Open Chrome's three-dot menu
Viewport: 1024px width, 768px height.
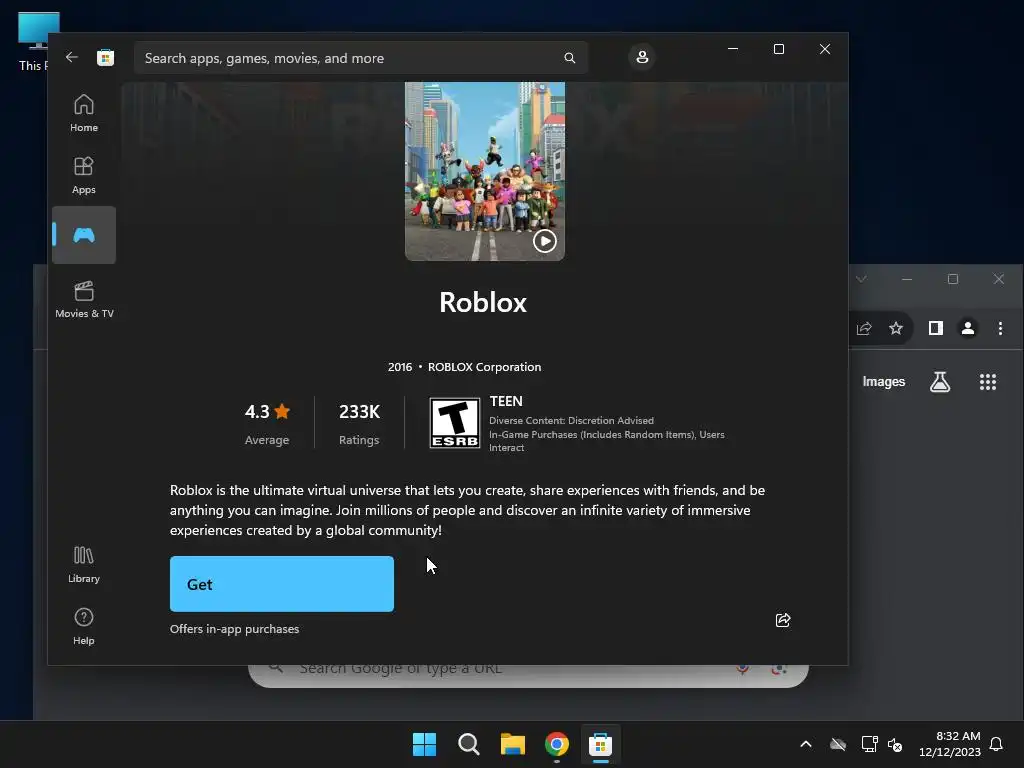[x=1000, y=328]
